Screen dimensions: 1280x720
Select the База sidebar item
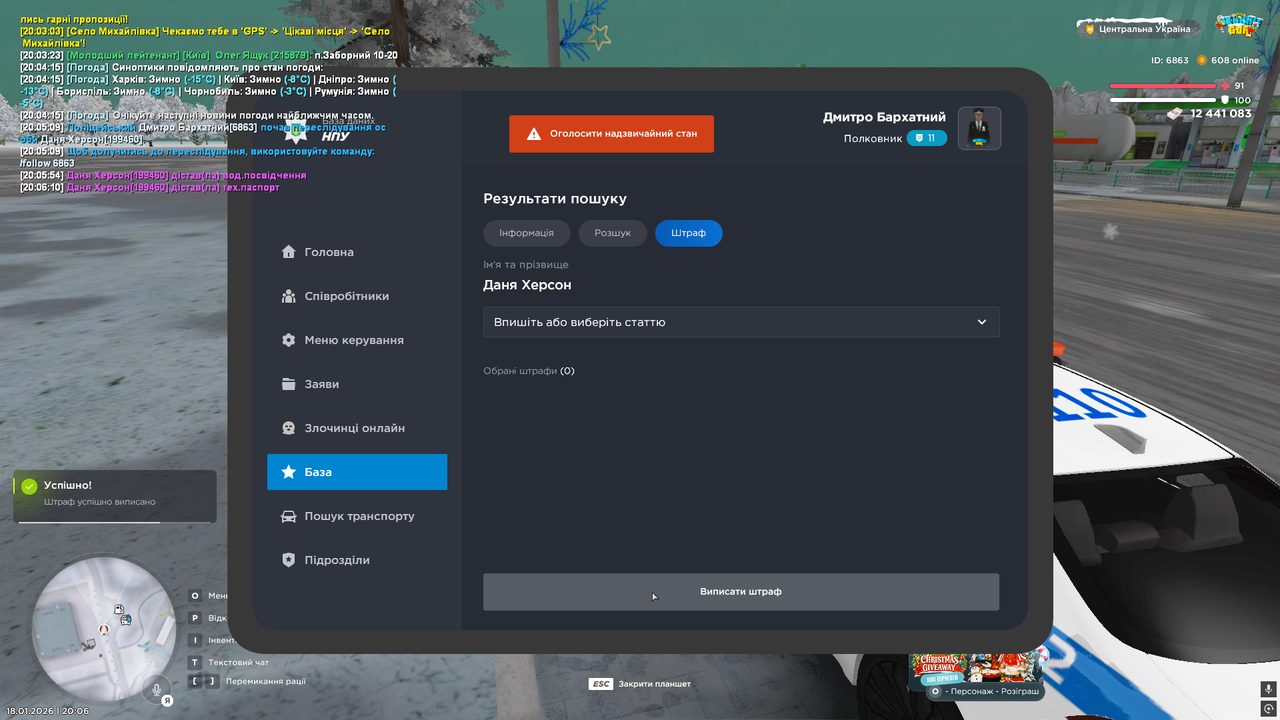[x=357, y=472]
